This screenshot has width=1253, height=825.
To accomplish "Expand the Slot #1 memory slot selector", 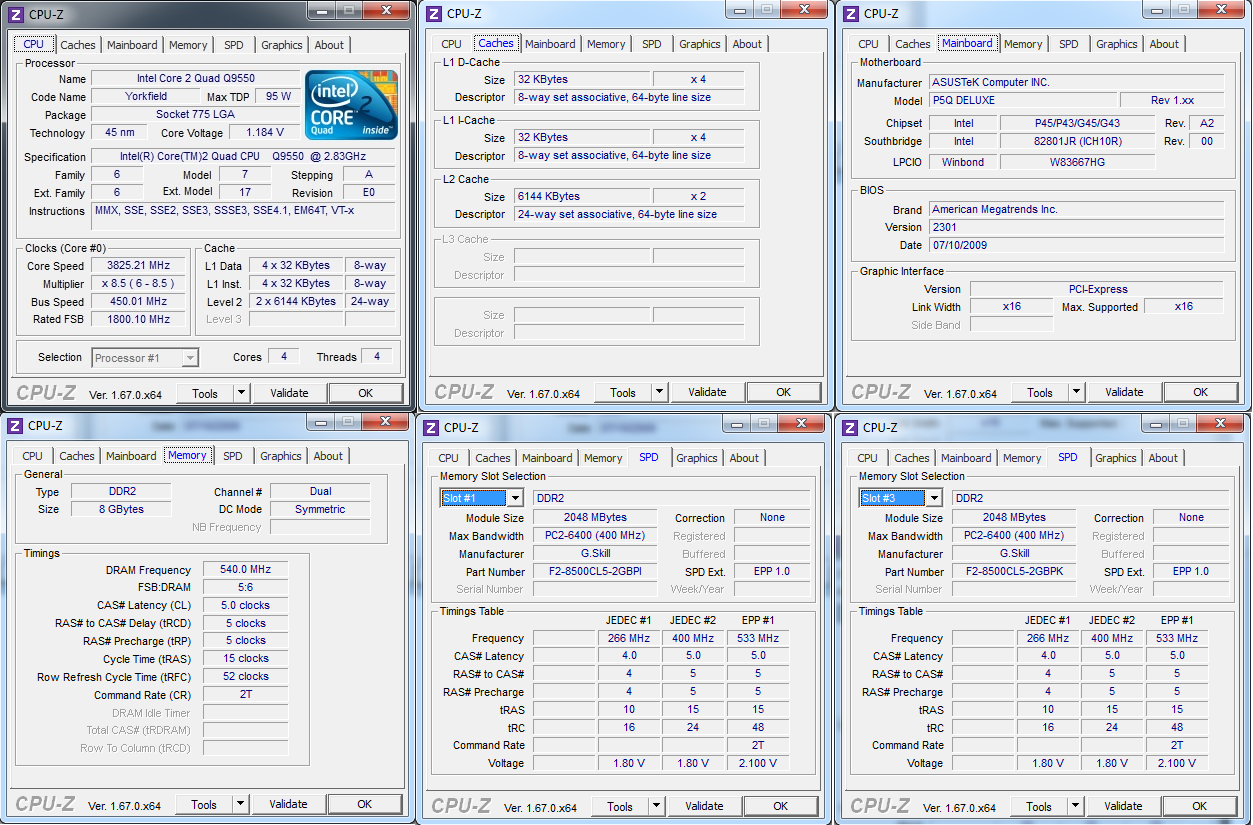I will (514, 498).
